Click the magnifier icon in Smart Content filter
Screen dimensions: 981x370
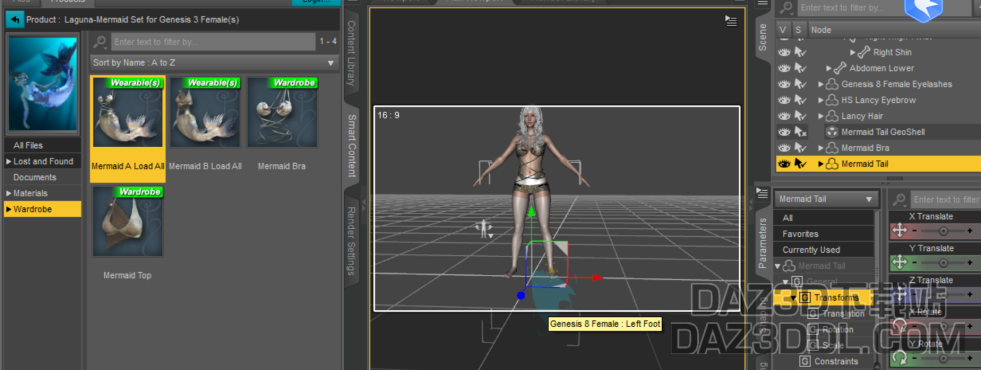coord(99,42)
